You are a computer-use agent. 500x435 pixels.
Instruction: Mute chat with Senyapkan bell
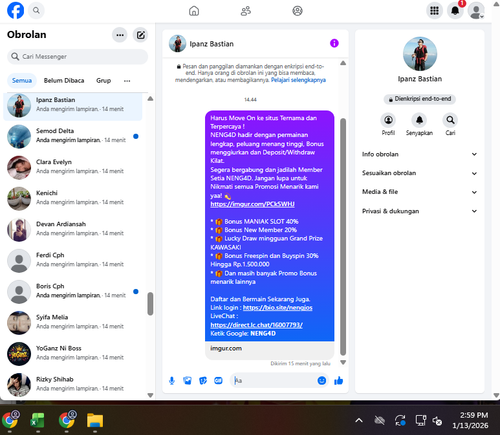coord(419,125)
